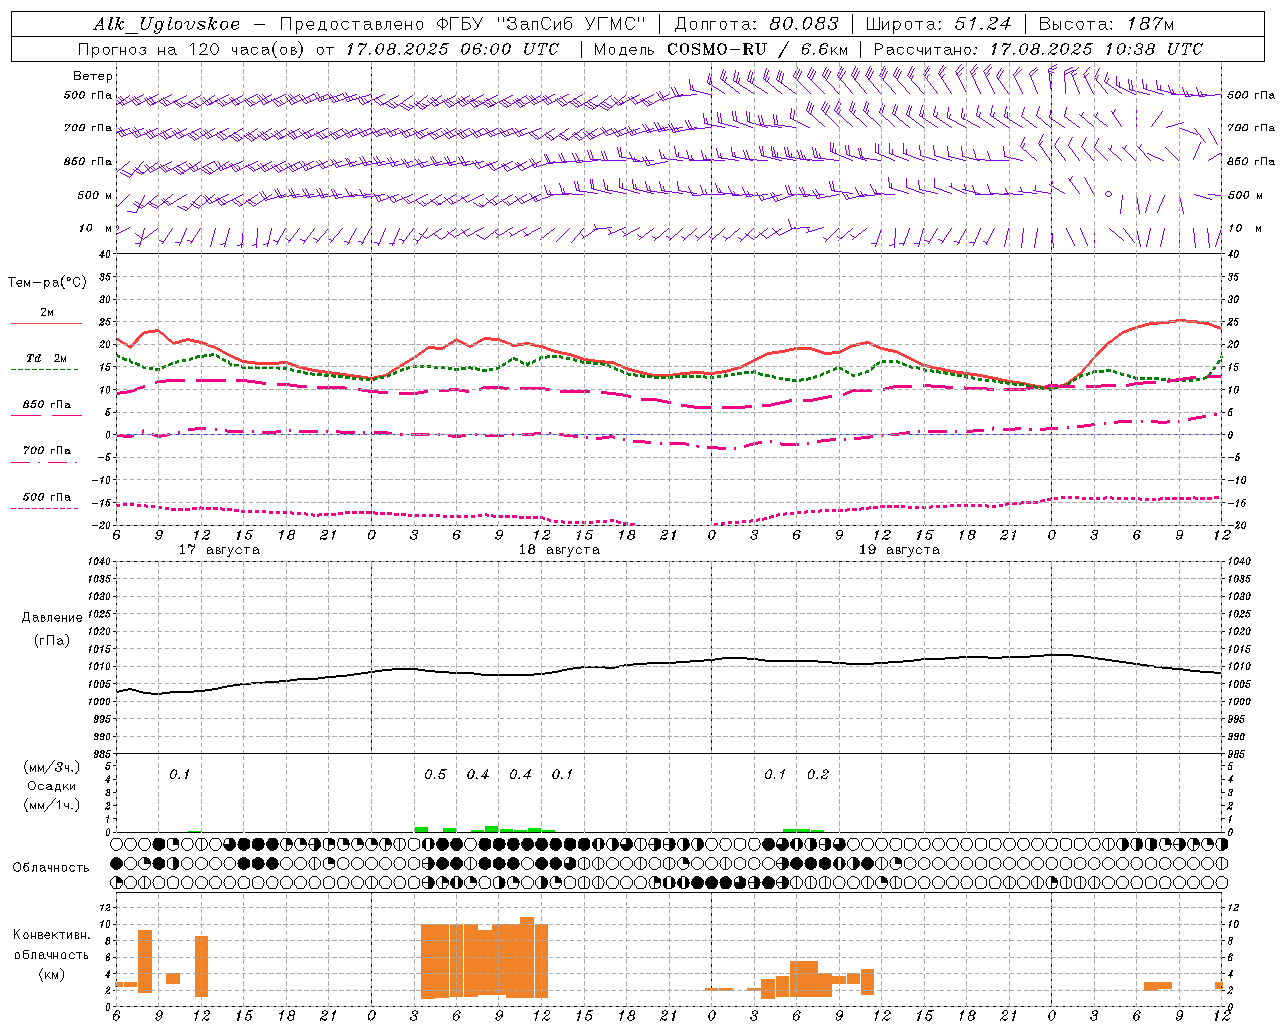This screenshot has height=1024, width=1280.
Task: Click the 0.5 precipitation amount value
Action: [x=435, y=775]
